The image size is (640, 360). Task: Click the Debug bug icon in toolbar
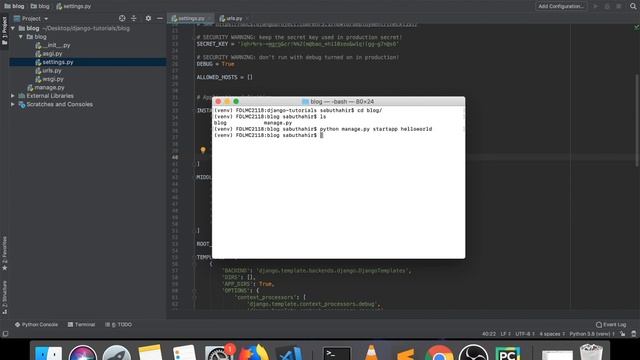607,6
